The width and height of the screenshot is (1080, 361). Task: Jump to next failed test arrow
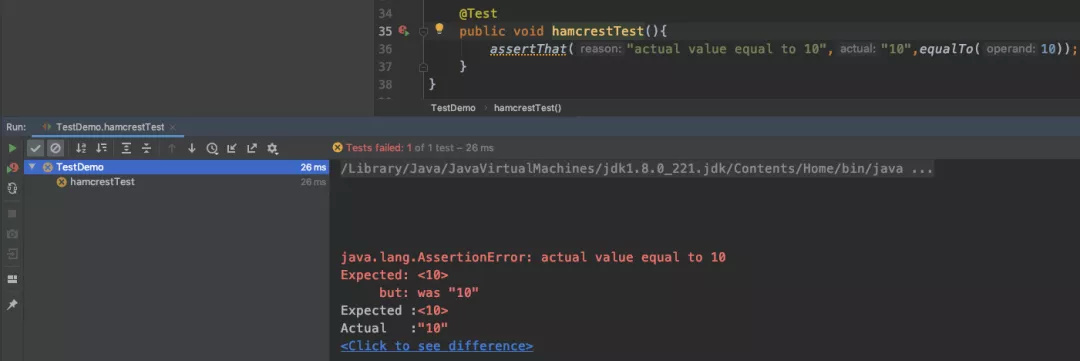[191, 148]
